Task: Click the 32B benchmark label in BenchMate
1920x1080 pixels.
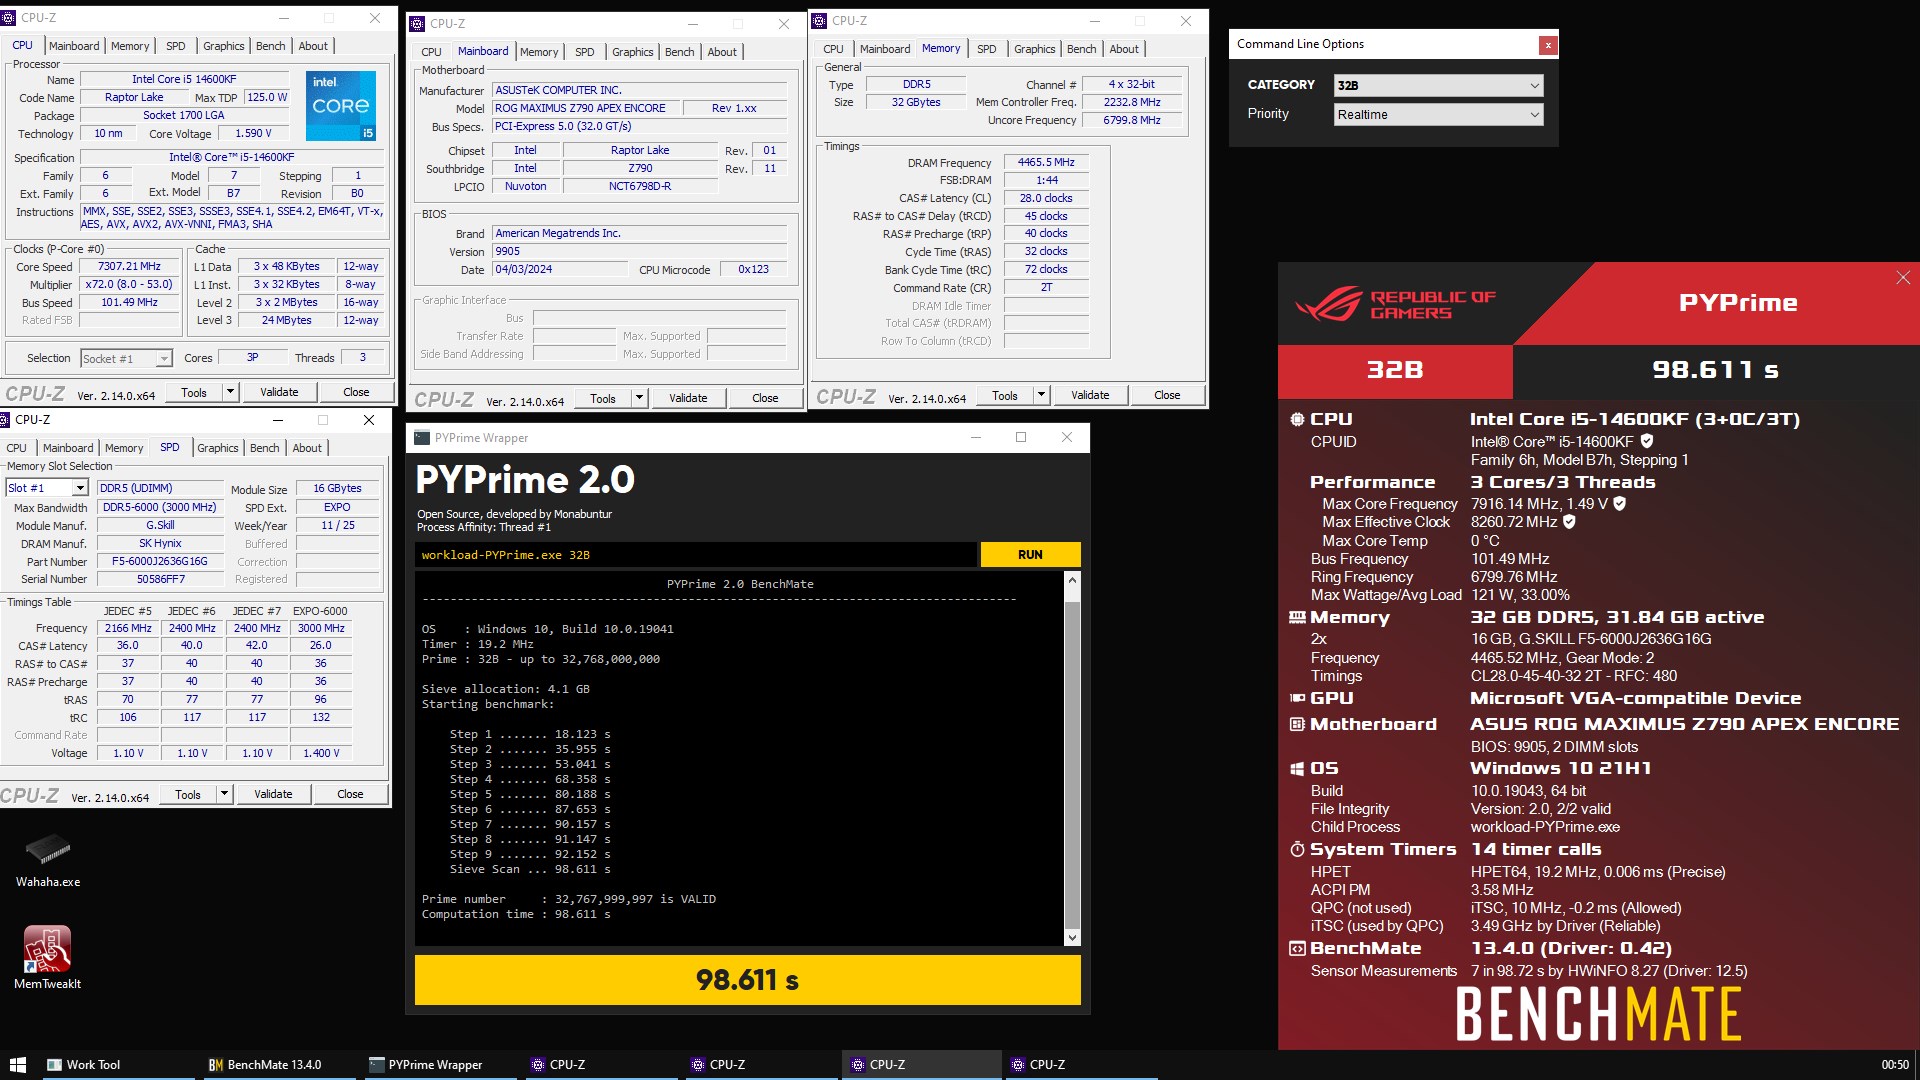Action: pos(1395,370)
